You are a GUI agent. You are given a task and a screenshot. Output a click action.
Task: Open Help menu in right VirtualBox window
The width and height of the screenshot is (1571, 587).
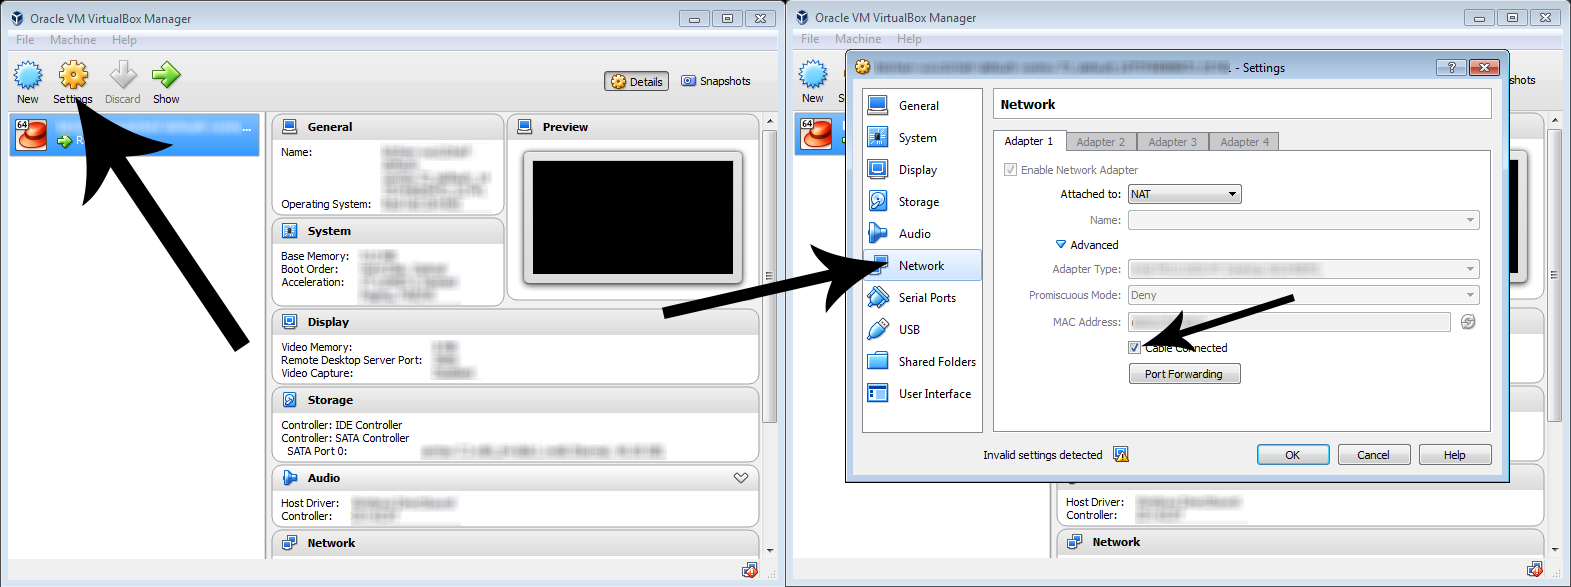[x=909, y=39]
